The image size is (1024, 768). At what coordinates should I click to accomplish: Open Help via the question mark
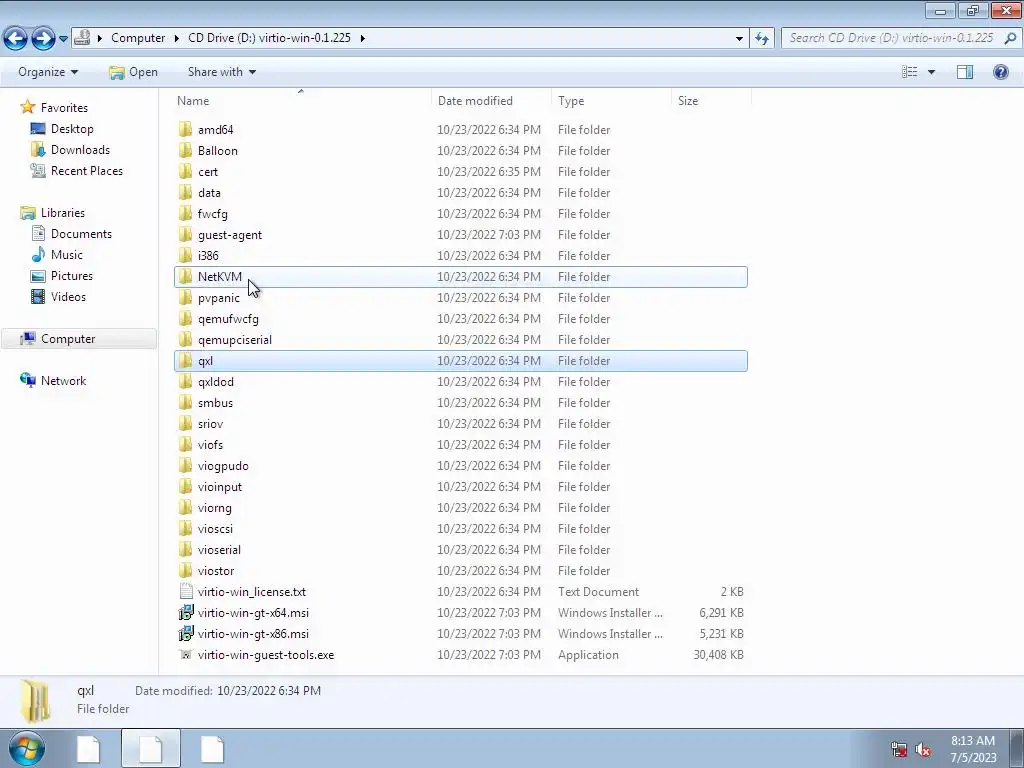coord(1000,72)
